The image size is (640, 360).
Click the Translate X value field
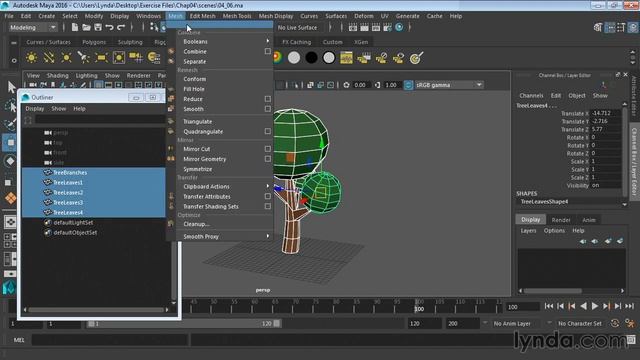pos(605,113)
